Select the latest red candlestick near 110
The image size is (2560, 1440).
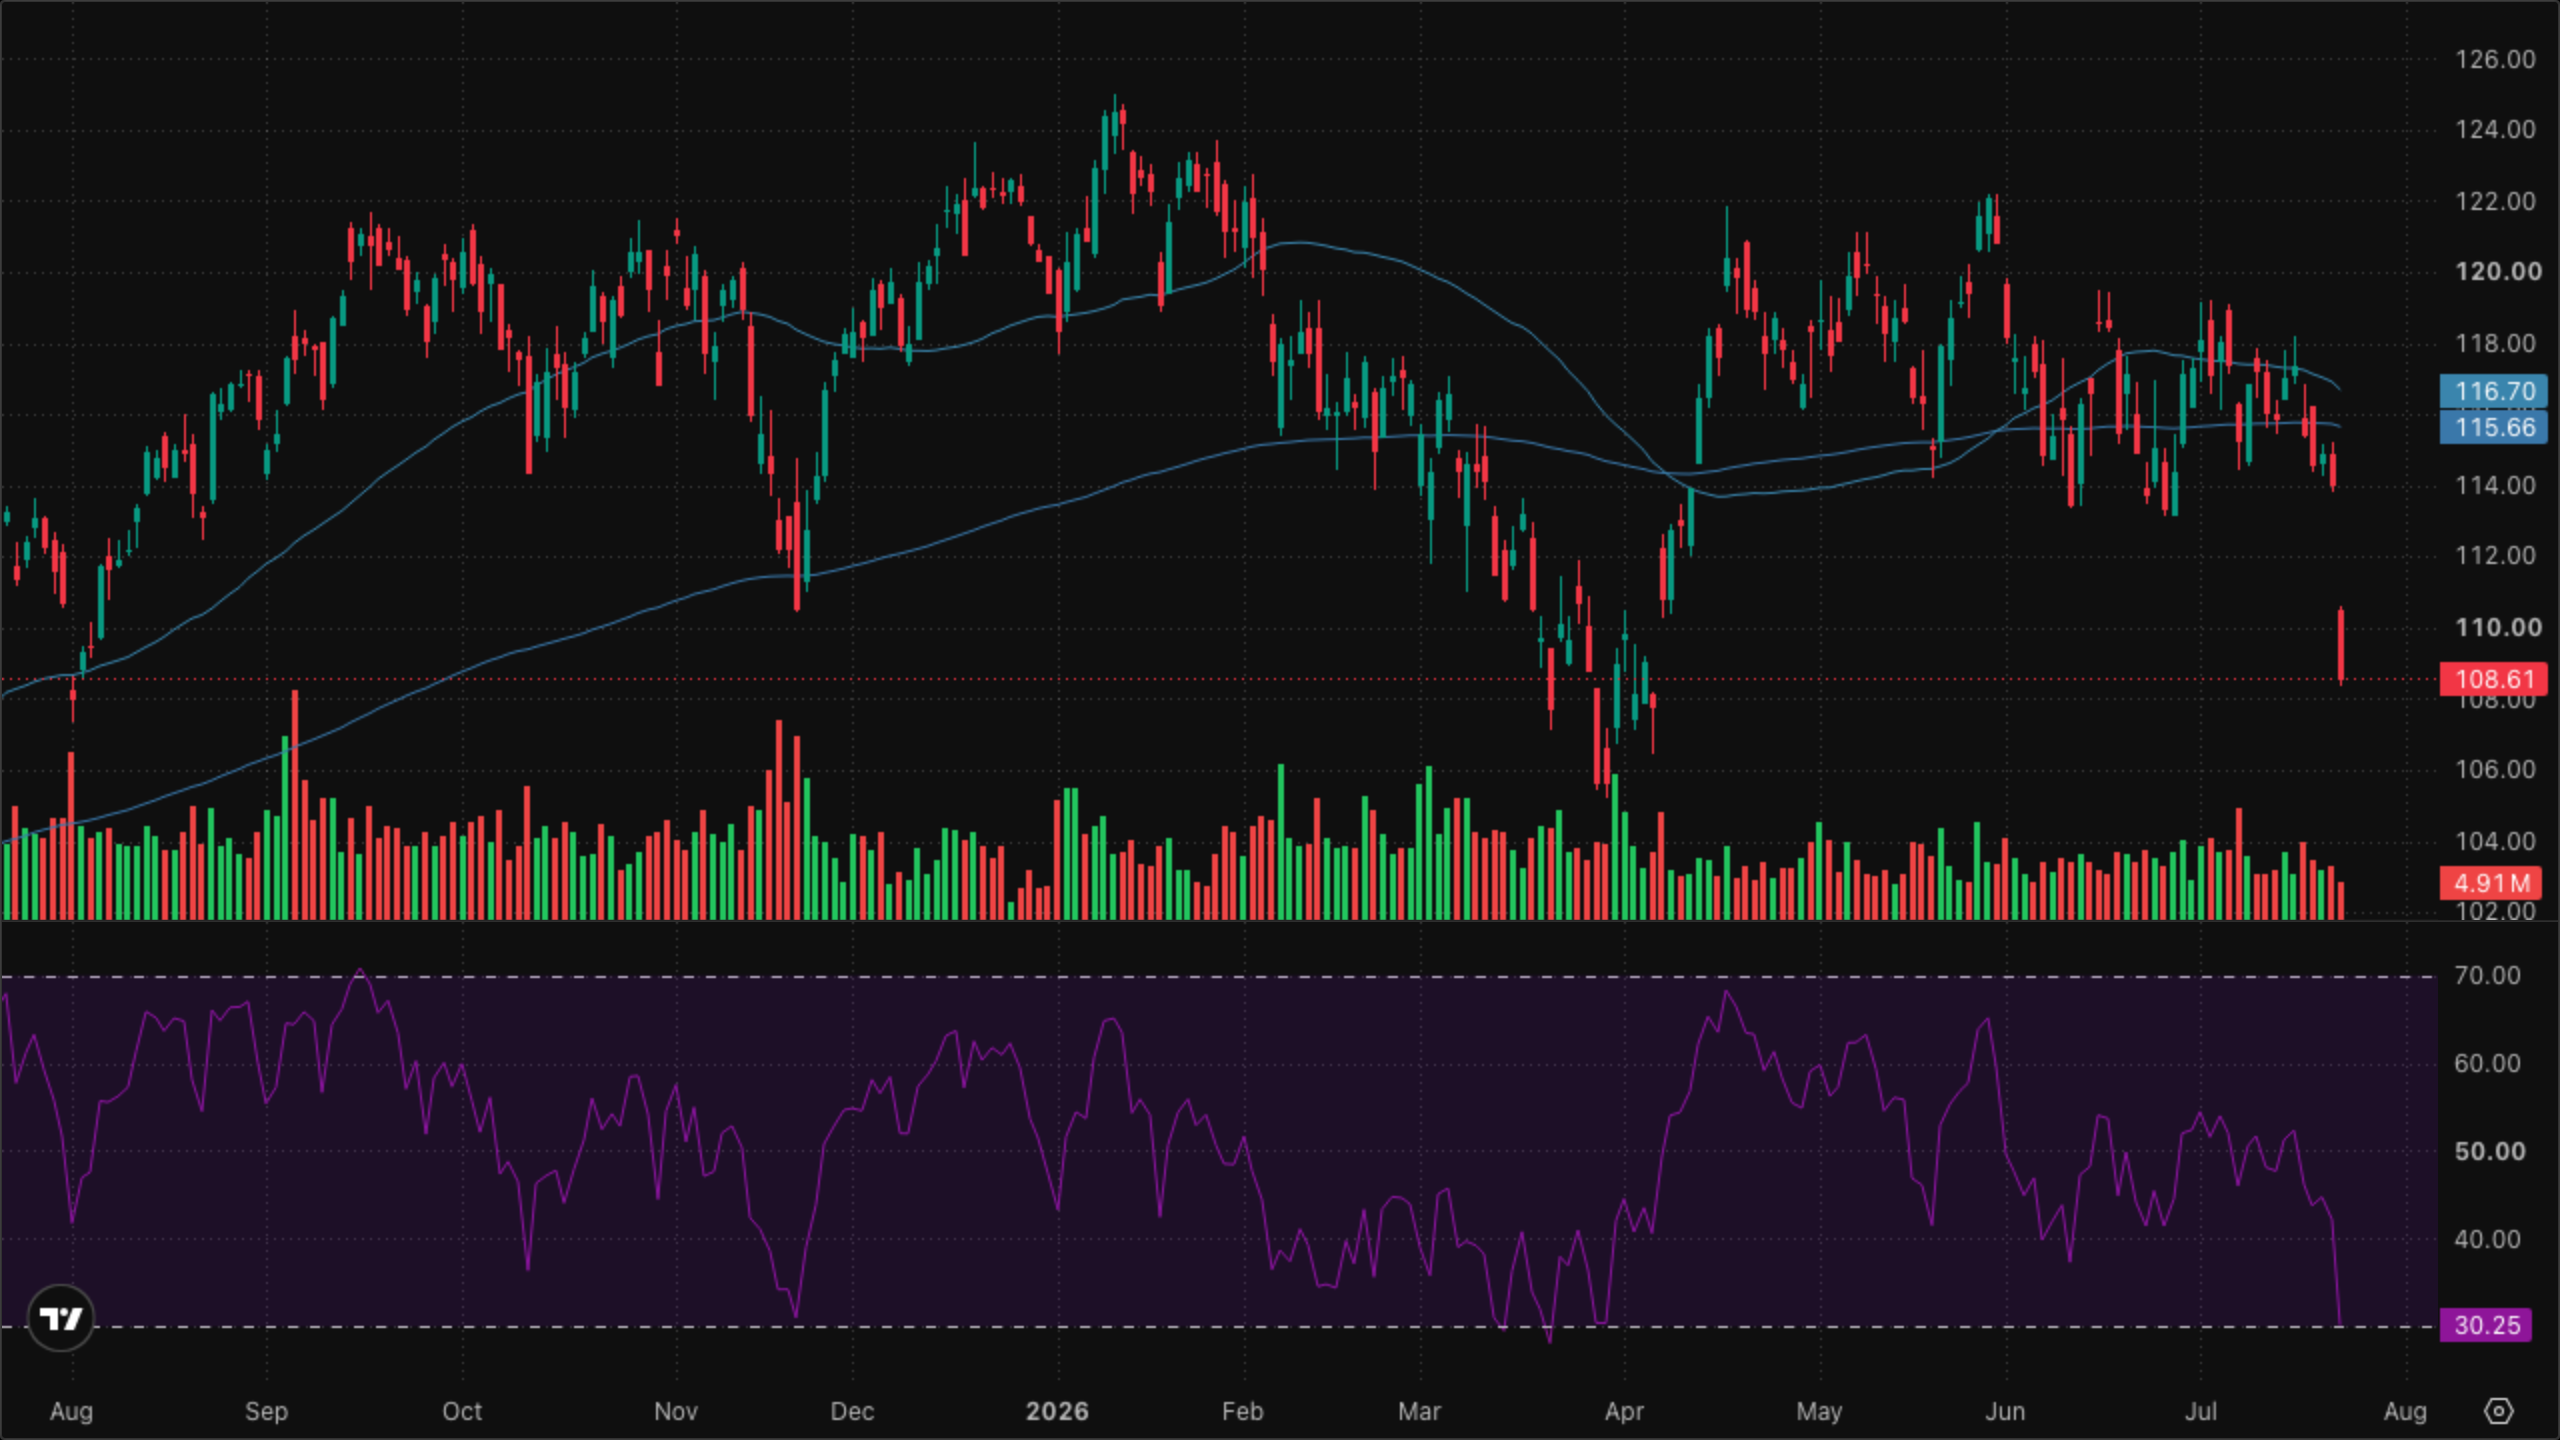2341,645
